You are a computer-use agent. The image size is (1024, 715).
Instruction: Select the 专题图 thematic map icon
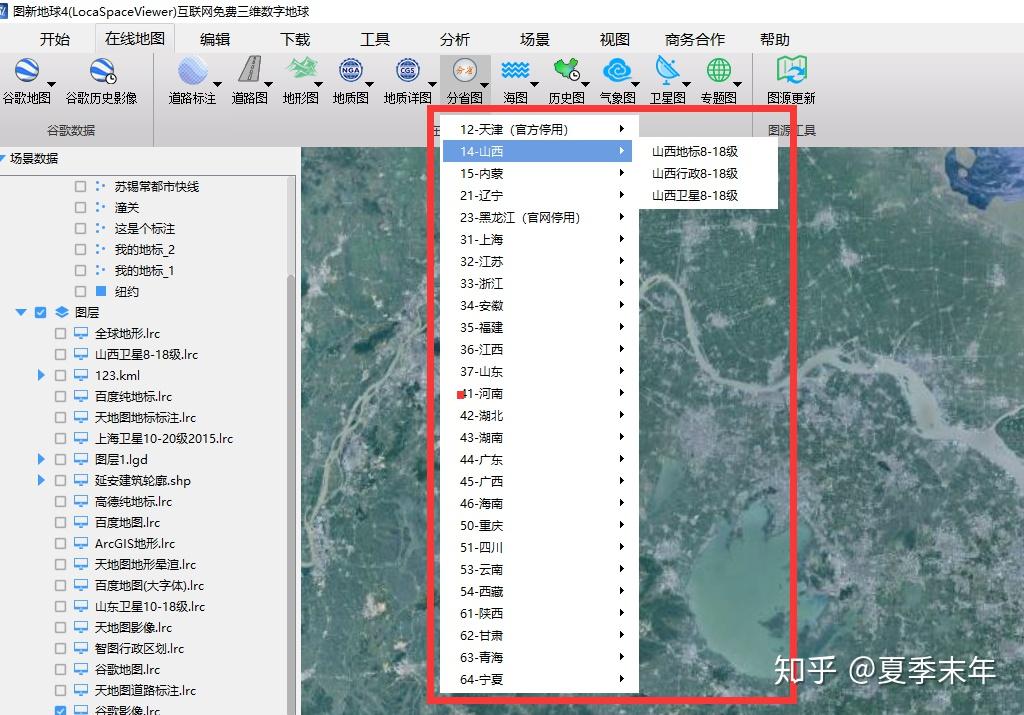(x=721, y=80)
